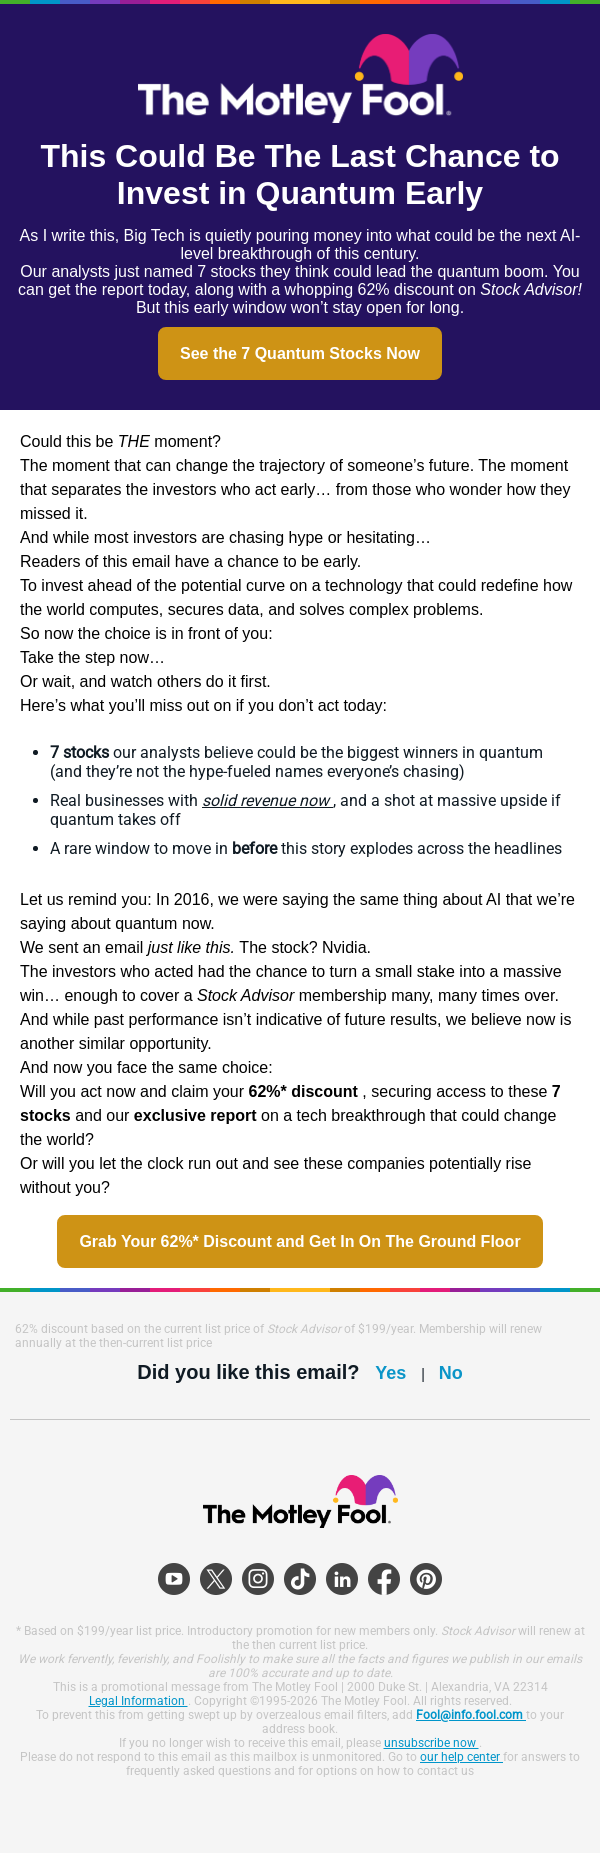The height and width of the screenshot is (1853, 600).
Task: Answer No to liking this email
Action: coord(450,1373)
